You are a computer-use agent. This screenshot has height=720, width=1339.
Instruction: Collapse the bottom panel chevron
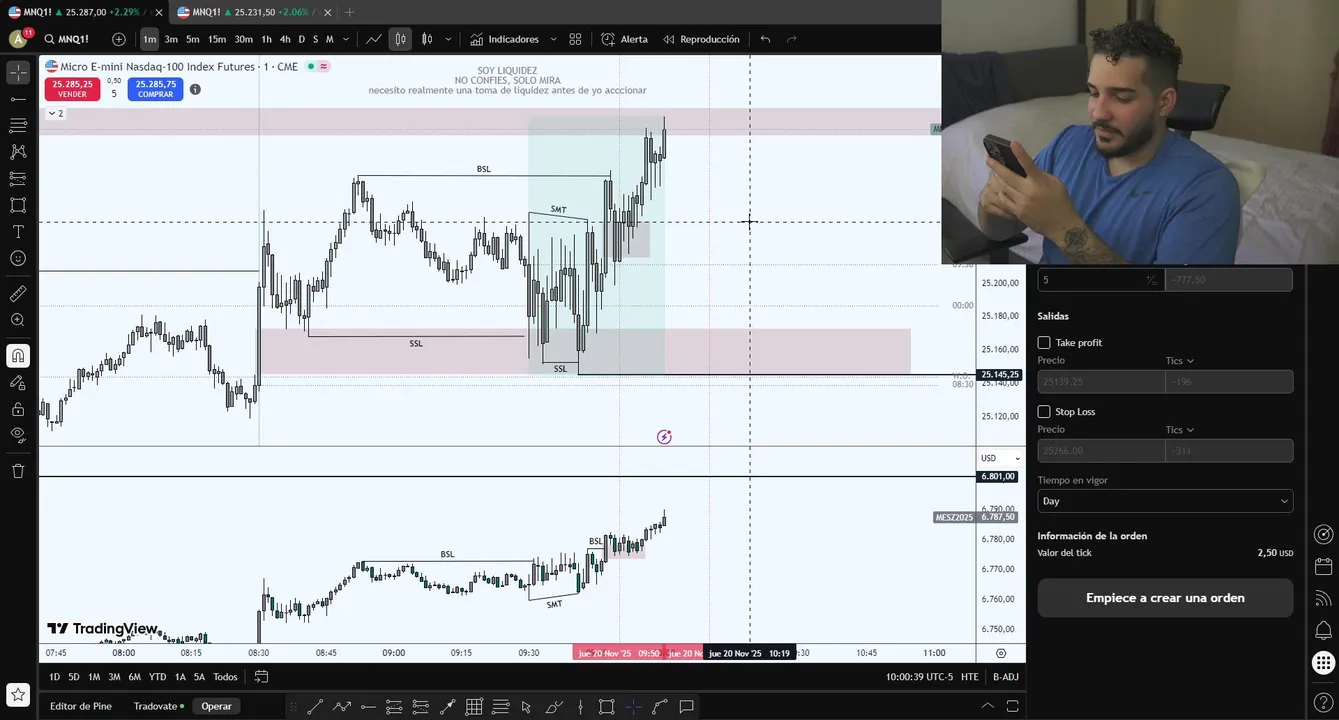[x=988, y=706]
